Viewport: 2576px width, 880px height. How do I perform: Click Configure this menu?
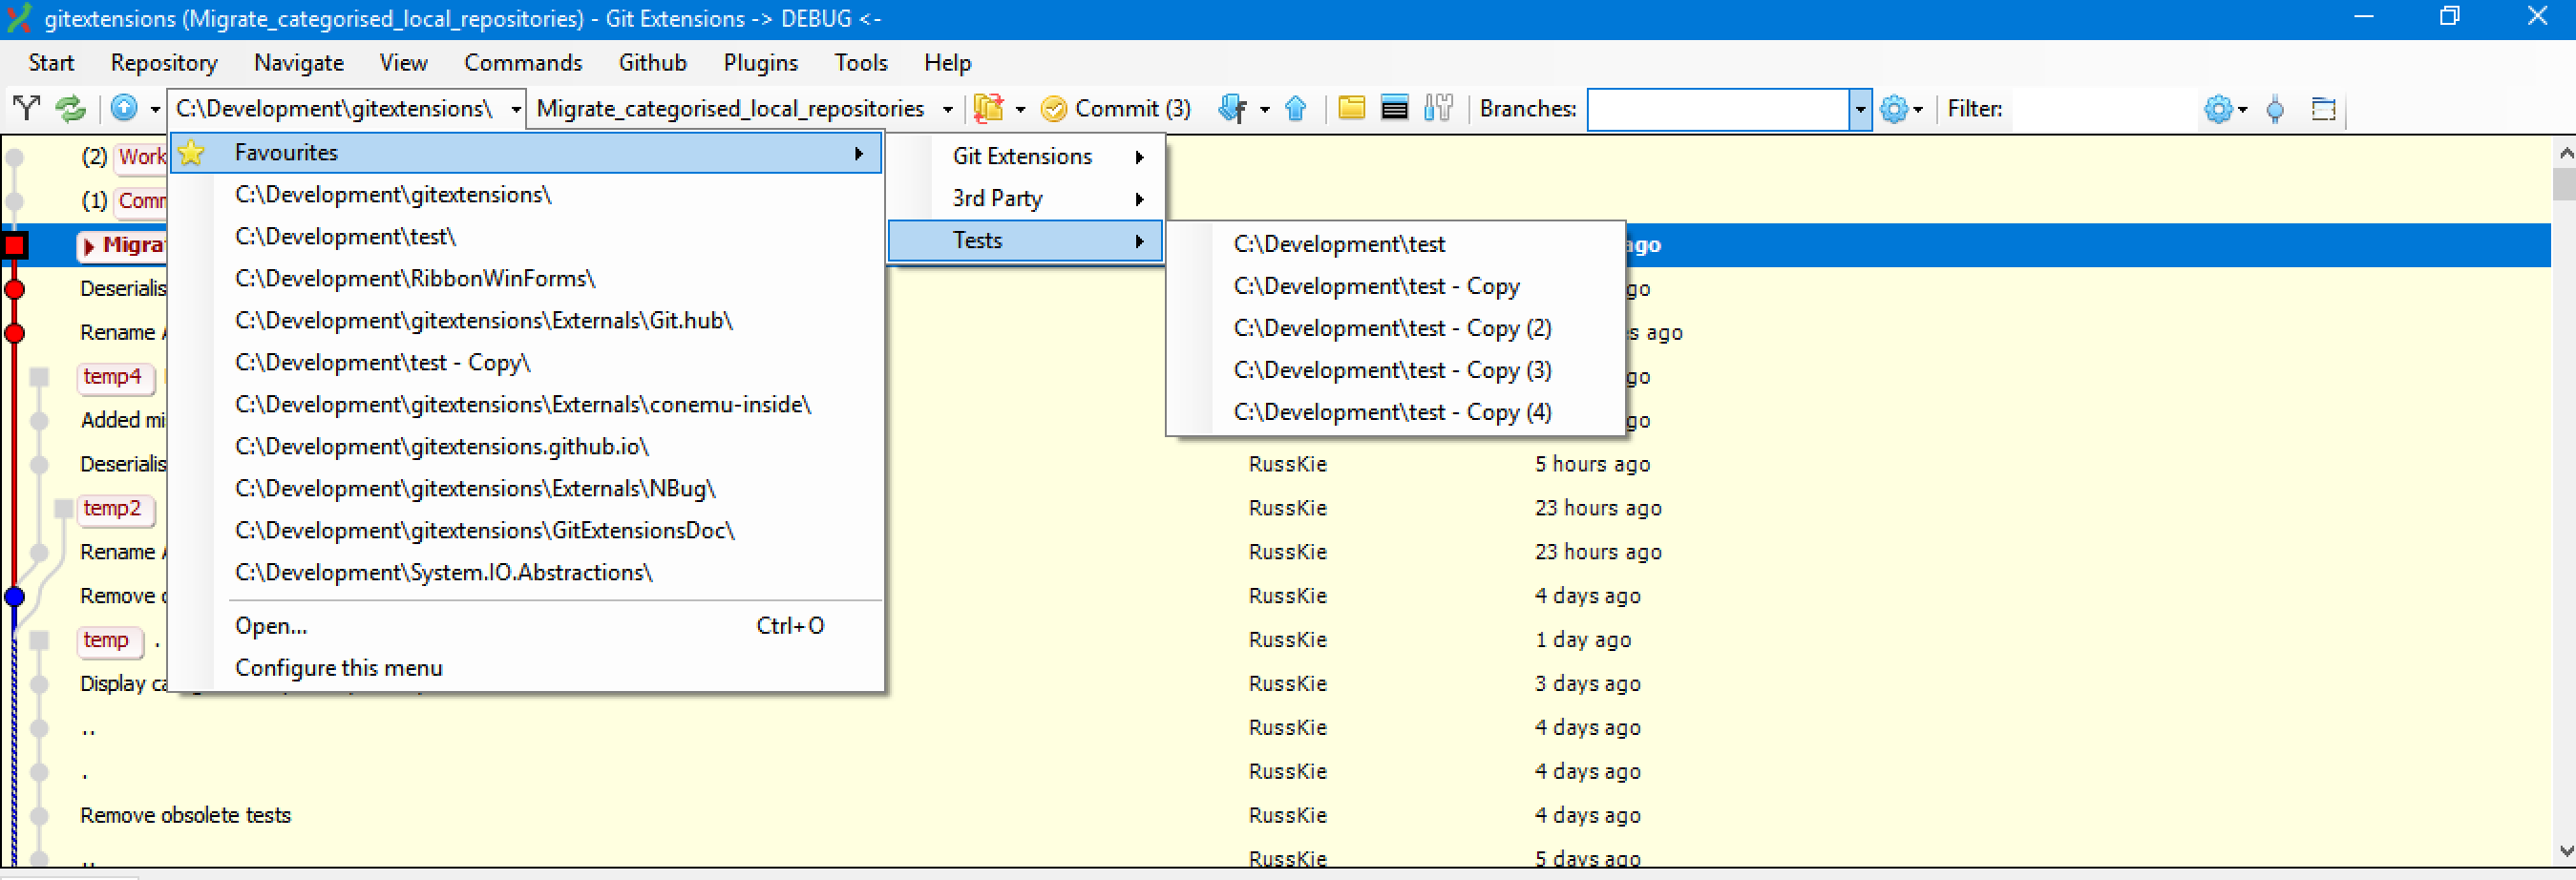click(338, 667)
